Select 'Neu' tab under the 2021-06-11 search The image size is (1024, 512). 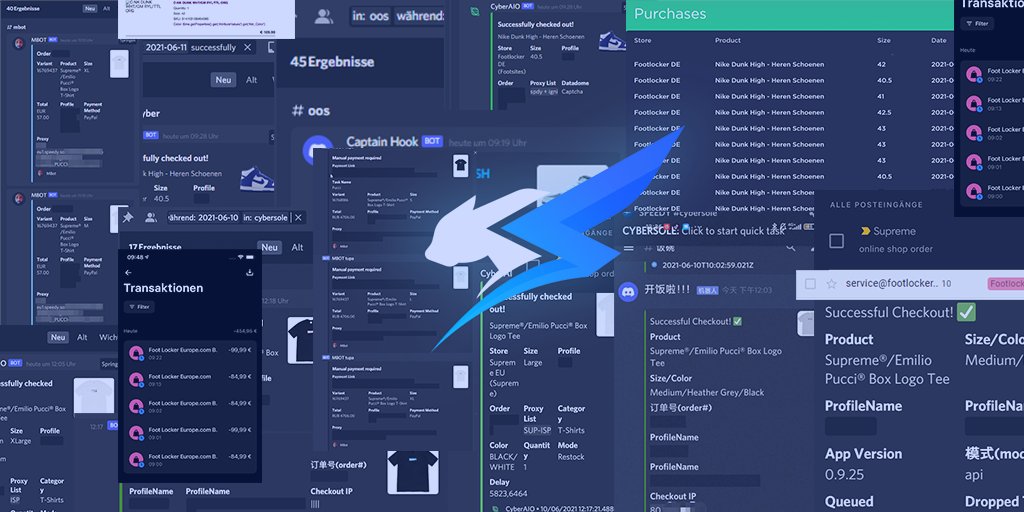(223, 80)
